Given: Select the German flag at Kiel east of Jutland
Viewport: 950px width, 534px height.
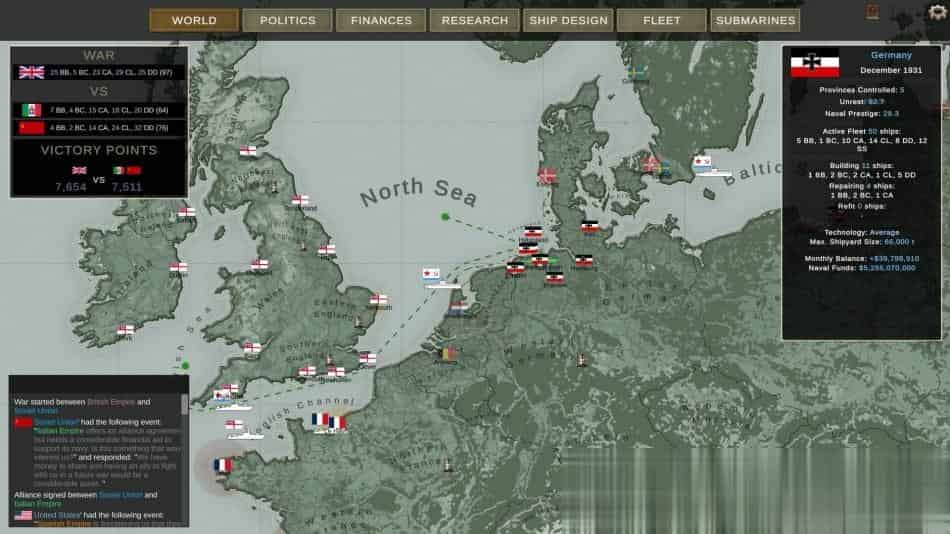Looking at the screenshot, I should (590, 227).
